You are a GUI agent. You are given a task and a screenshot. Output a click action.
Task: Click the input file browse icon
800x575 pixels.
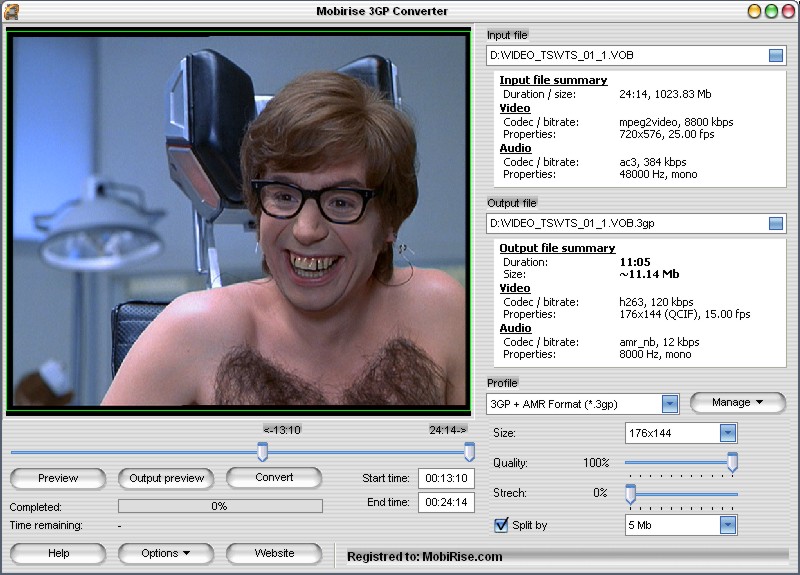(x=776, y=55)
